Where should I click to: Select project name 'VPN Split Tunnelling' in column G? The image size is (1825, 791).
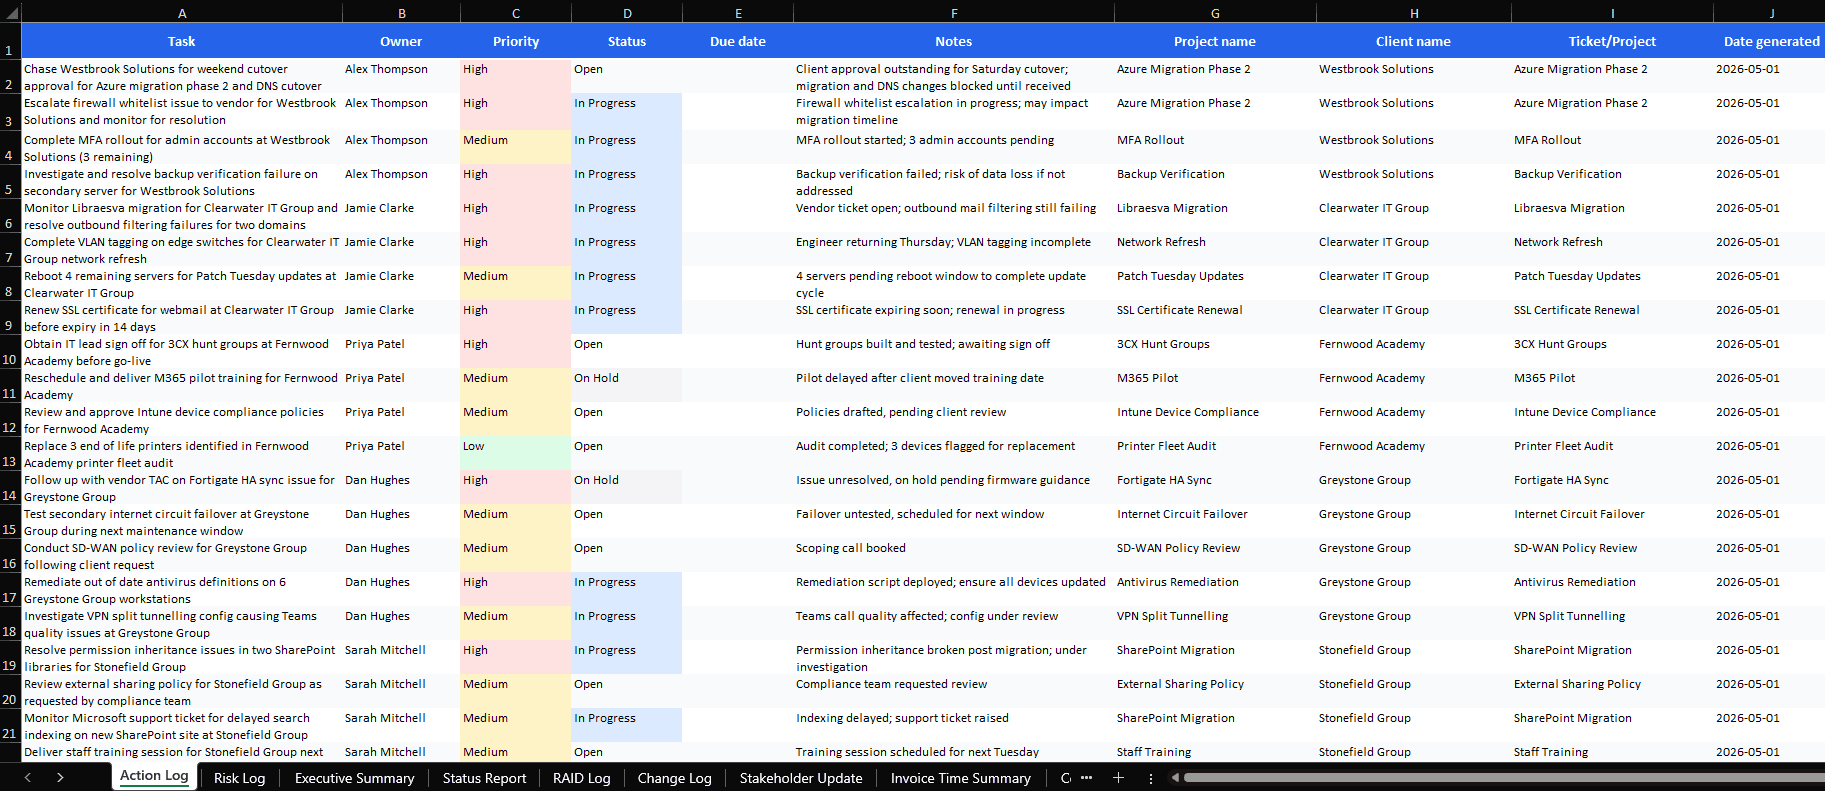(1215, 623)
